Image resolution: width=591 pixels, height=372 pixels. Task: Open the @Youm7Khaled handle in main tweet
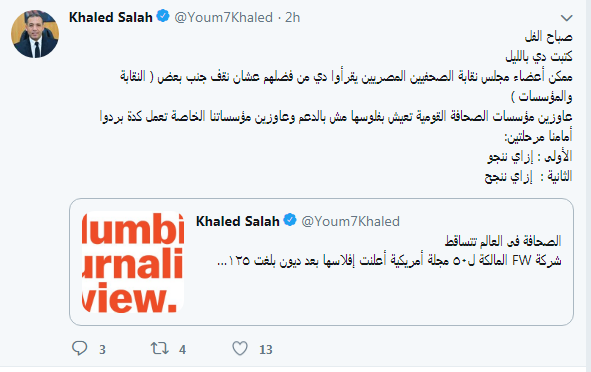(224, 17)
